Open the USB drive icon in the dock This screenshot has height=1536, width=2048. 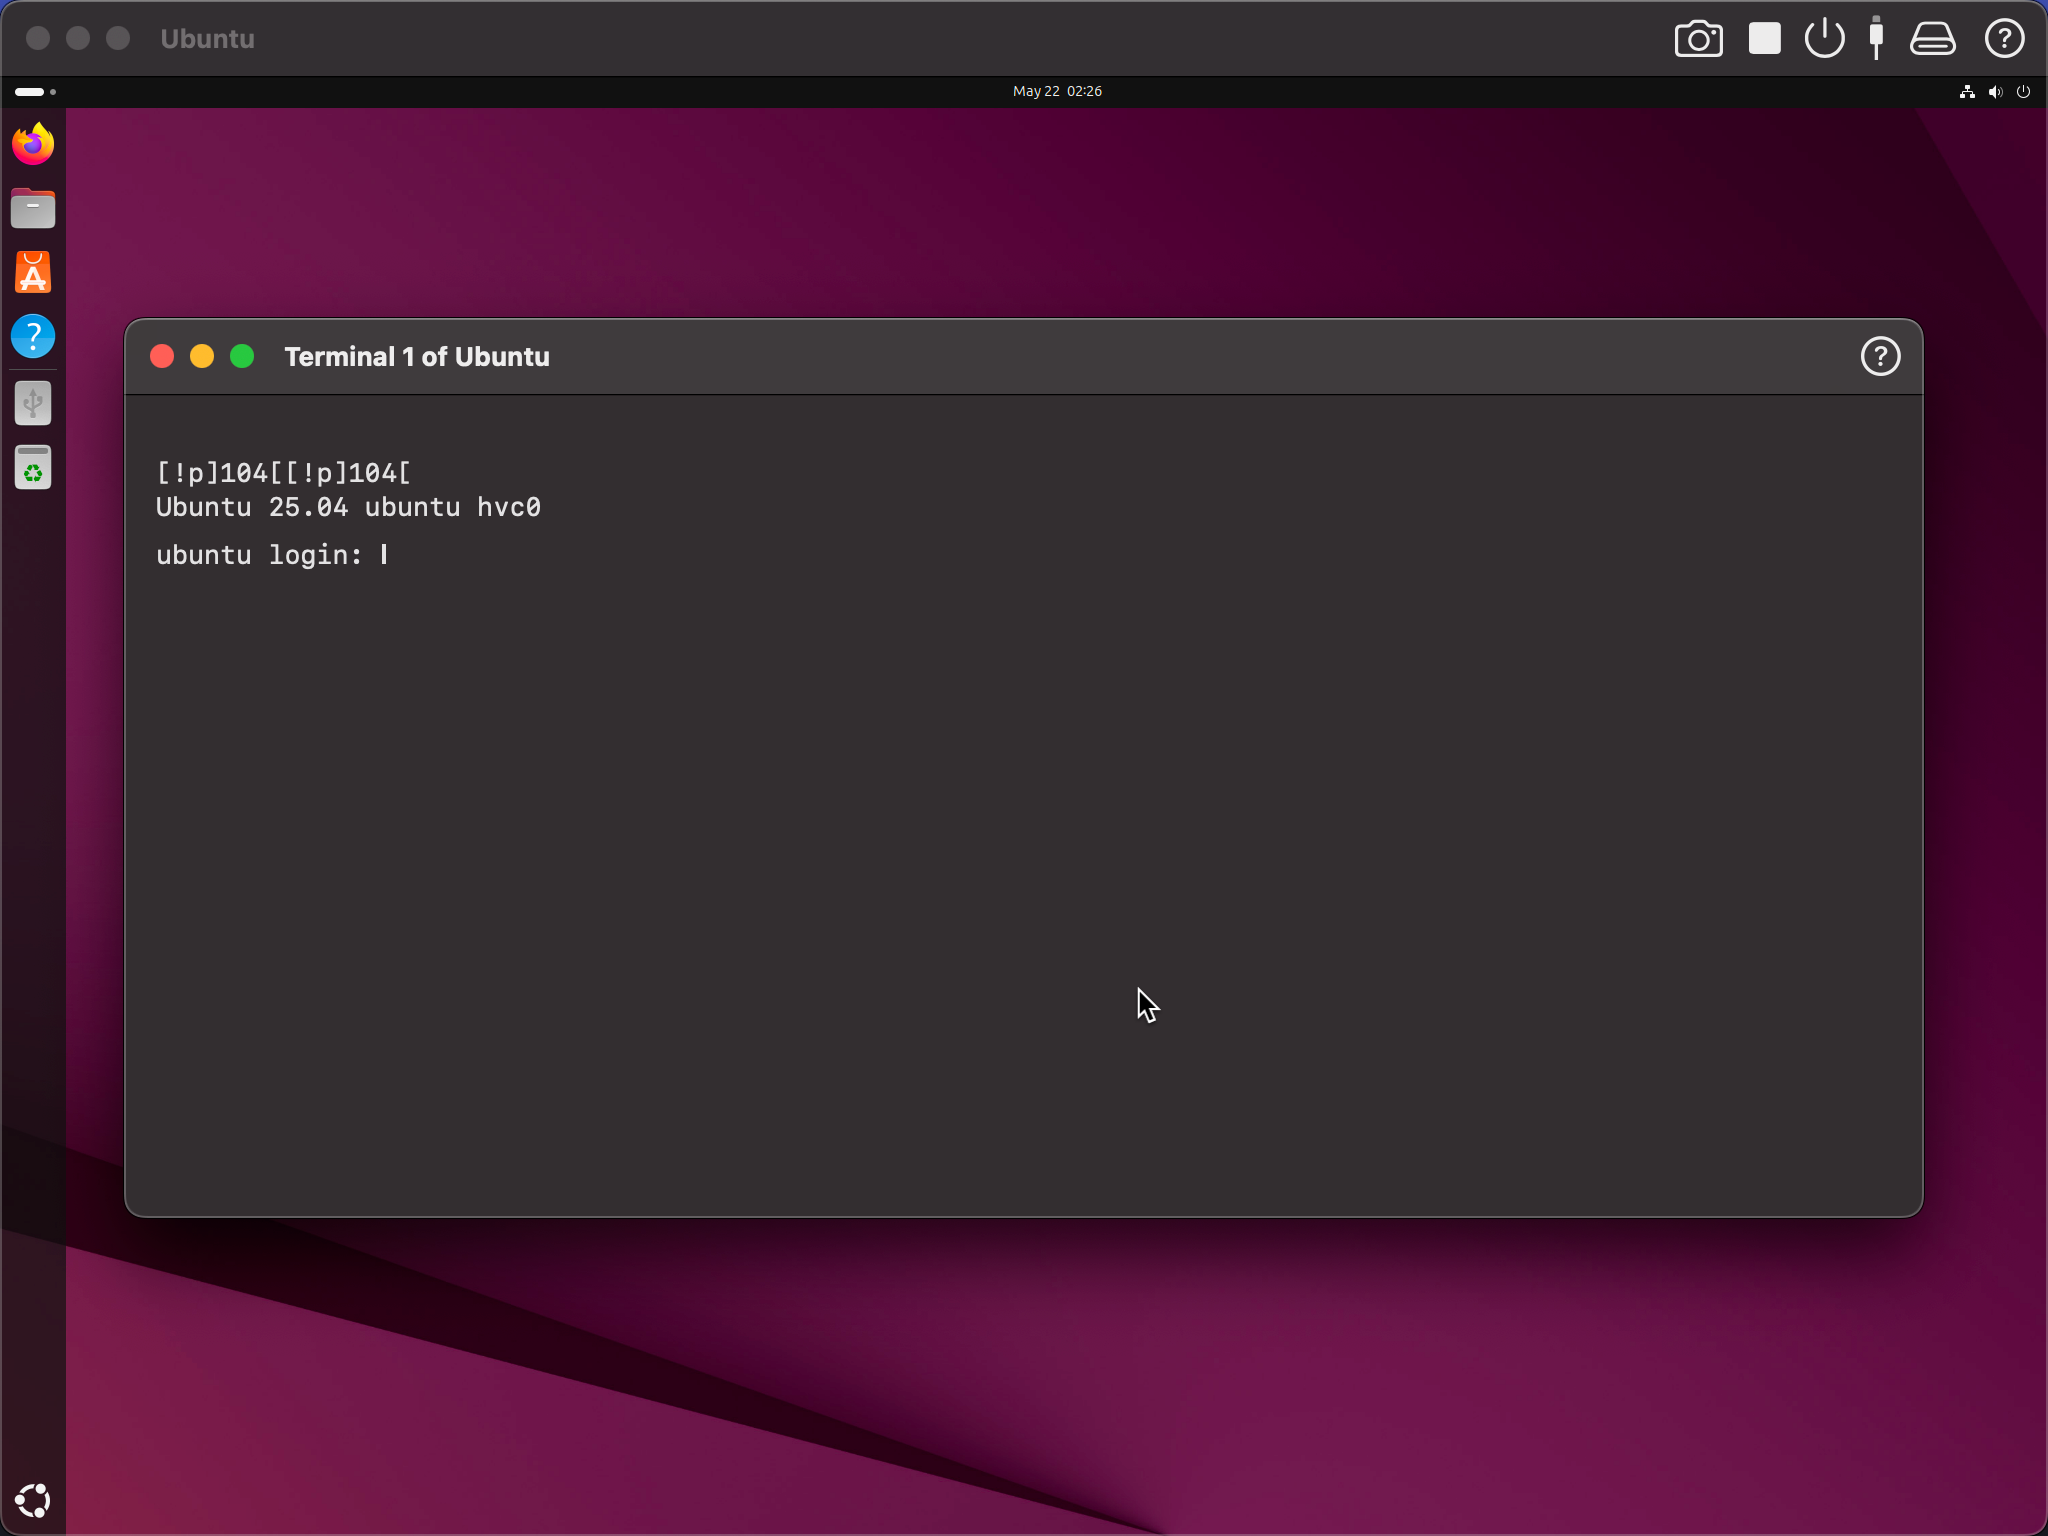(x=33, y=403)
